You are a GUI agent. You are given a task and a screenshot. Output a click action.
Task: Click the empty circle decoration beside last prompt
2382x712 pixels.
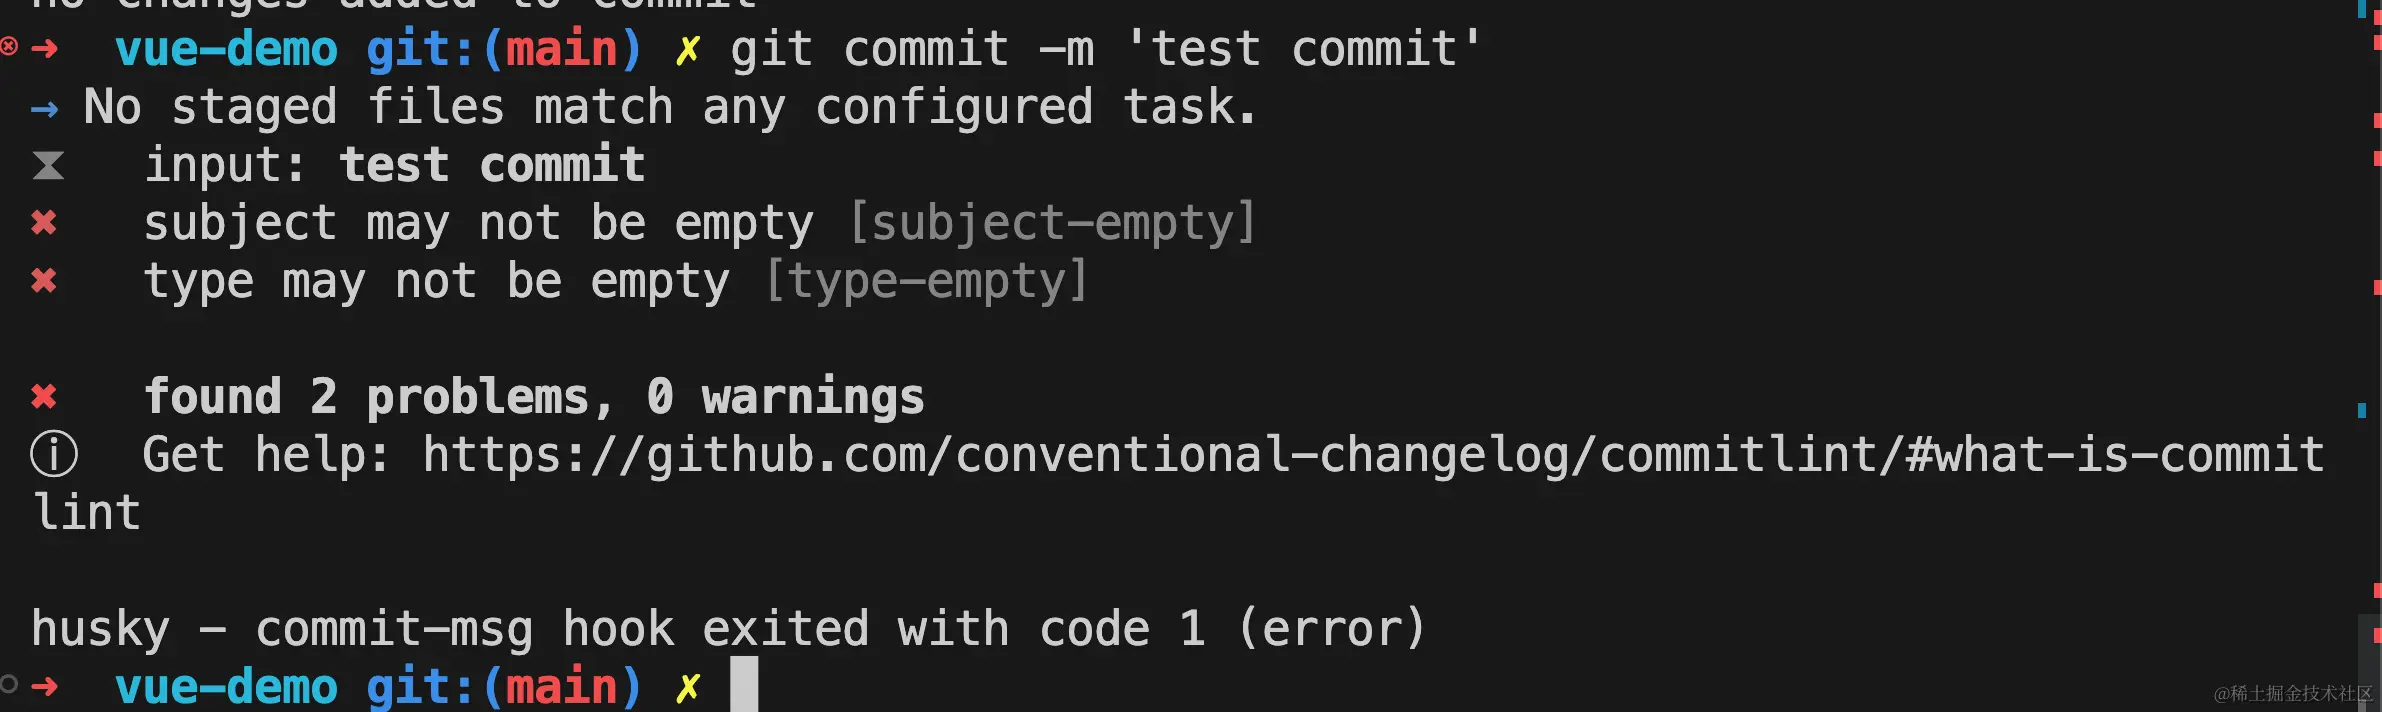tap(9, 684)
